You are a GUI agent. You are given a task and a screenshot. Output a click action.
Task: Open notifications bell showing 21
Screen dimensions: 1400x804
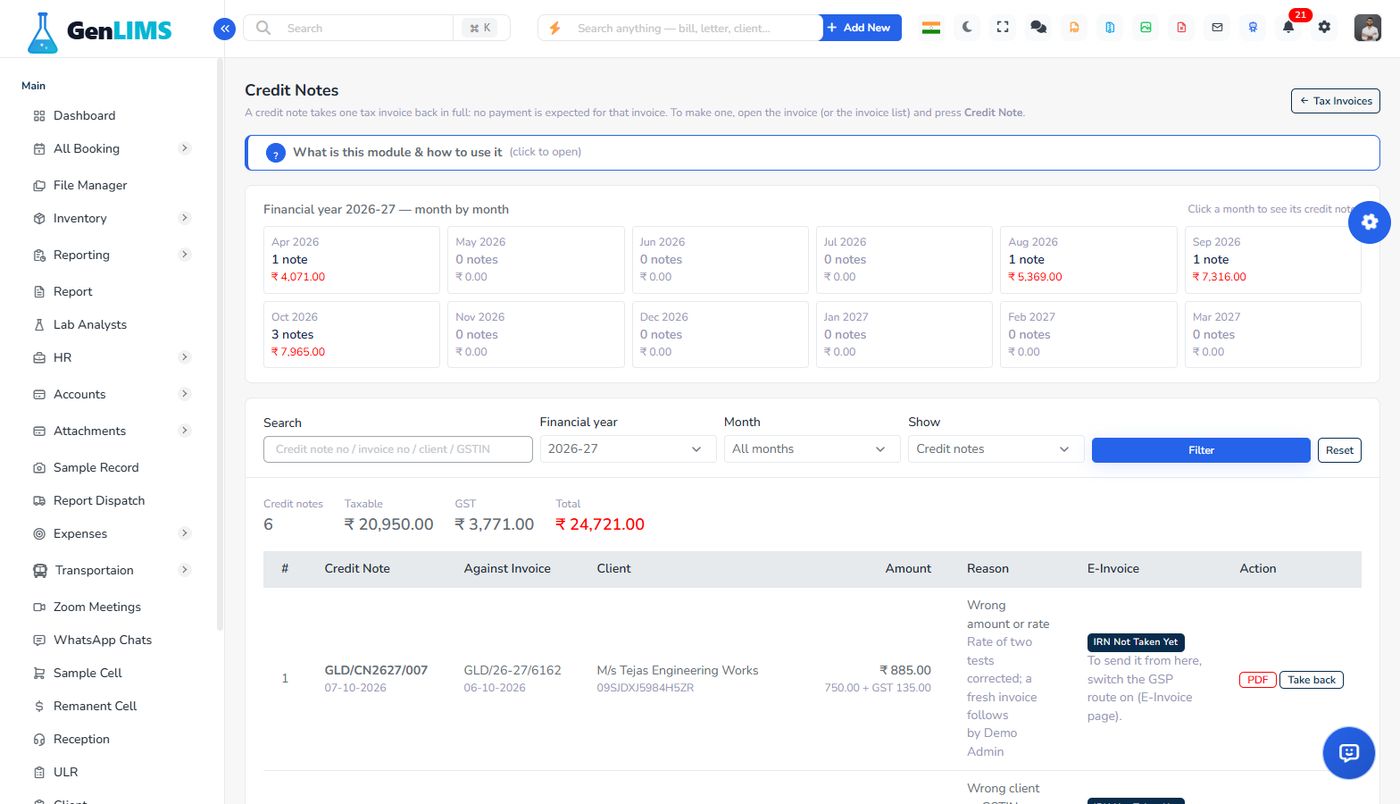click(1289, 27)
